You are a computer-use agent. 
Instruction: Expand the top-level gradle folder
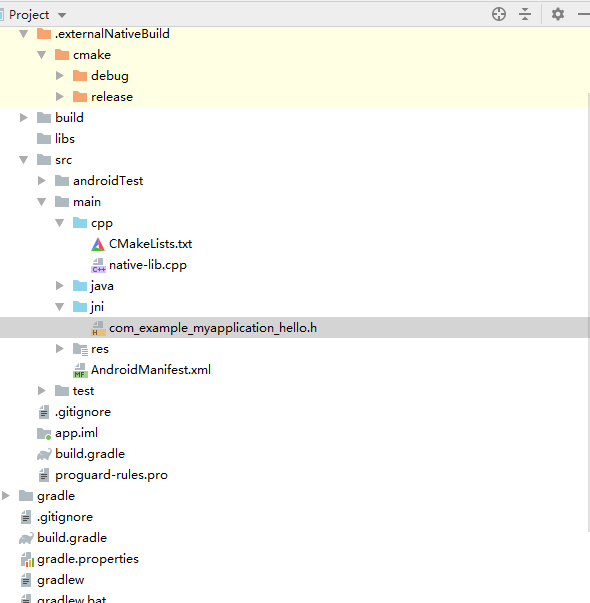click(x=5, y=496)
